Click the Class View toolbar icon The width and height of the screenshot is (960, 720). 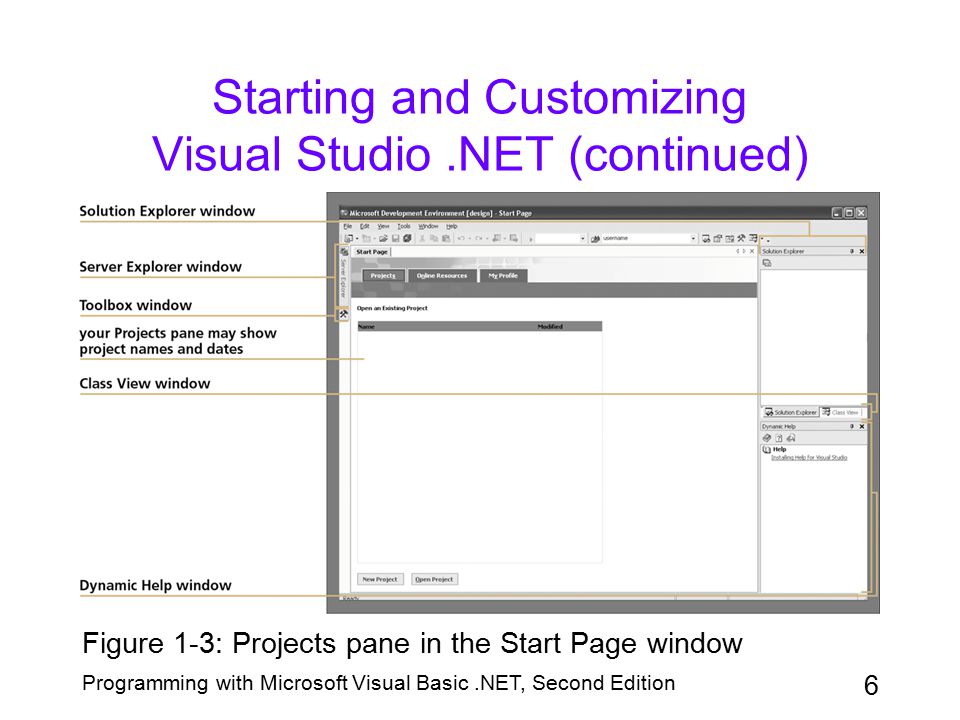753,238
